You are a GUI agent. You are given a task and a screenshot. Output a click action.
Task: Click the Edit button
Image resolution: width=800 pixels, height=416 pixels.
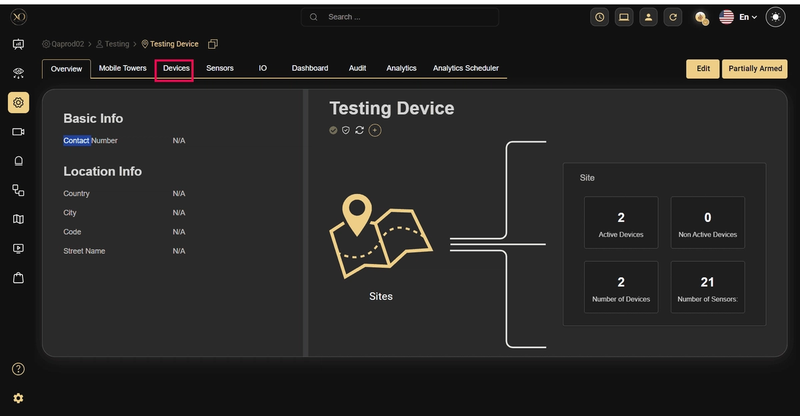tap(703, 69)
